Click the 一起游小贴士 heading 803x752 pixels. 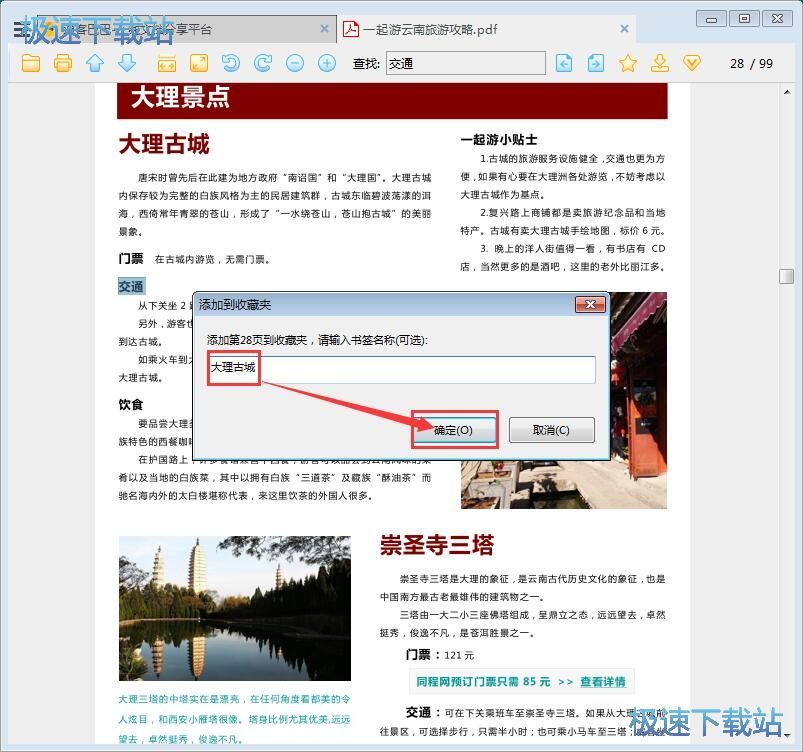[499, 139]
